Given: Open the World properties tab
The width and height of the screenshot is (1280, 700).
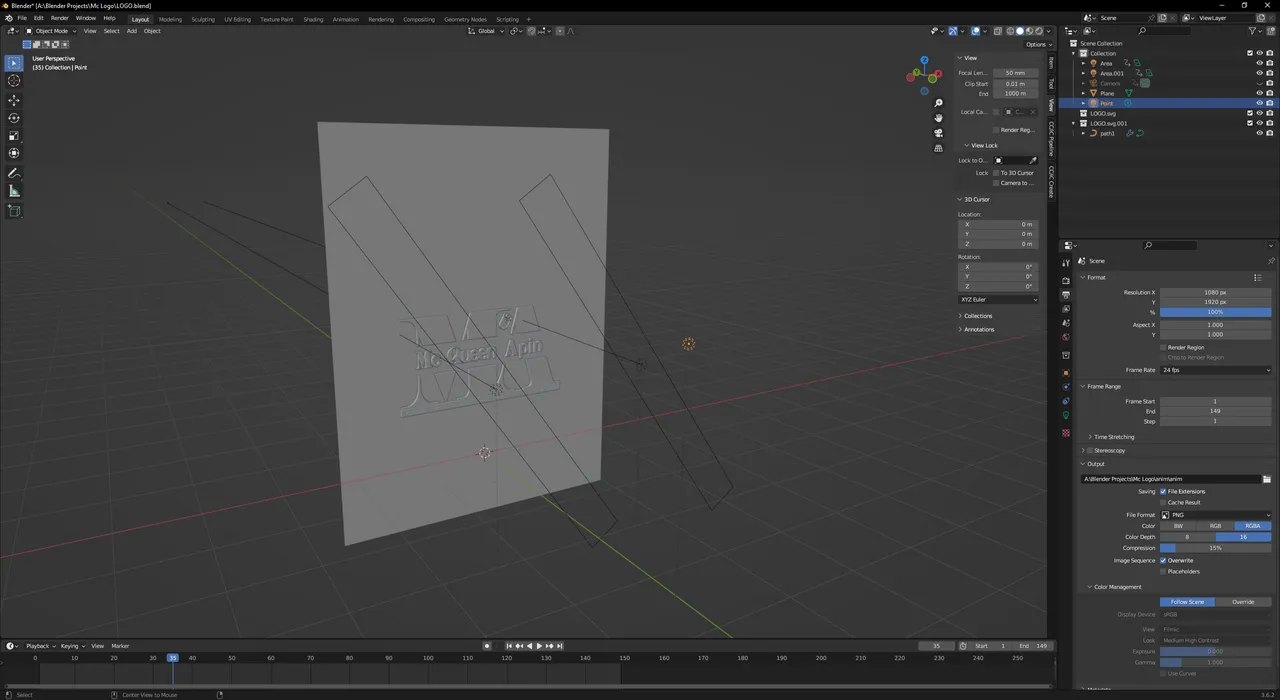Looking at the screenshot, I should [1066, 337].
